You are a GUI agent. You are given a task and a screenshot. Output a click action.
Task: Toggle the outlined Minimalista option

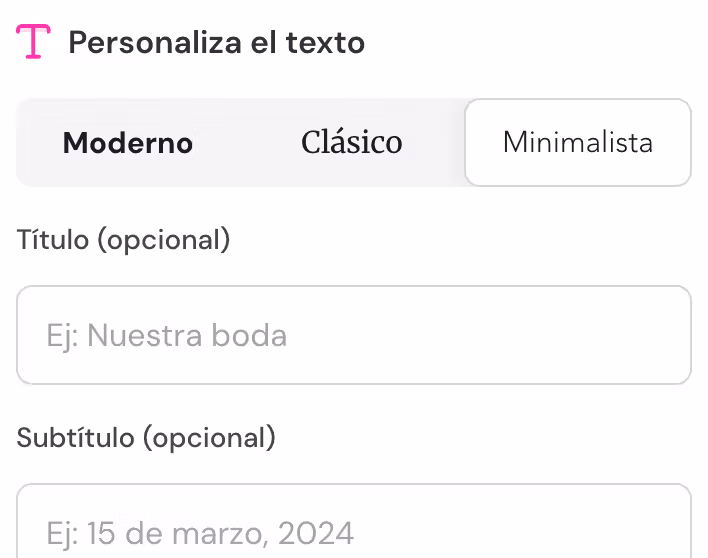[x=578, y=143]
